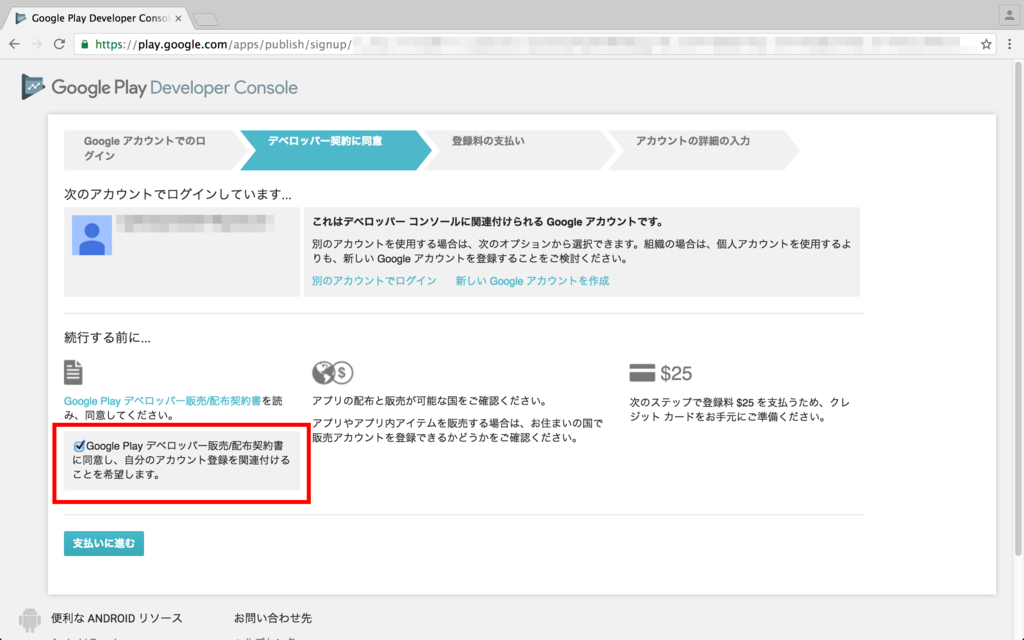Open the Google Play デベロッパー販売/配布契約書 link

[162, 400]
